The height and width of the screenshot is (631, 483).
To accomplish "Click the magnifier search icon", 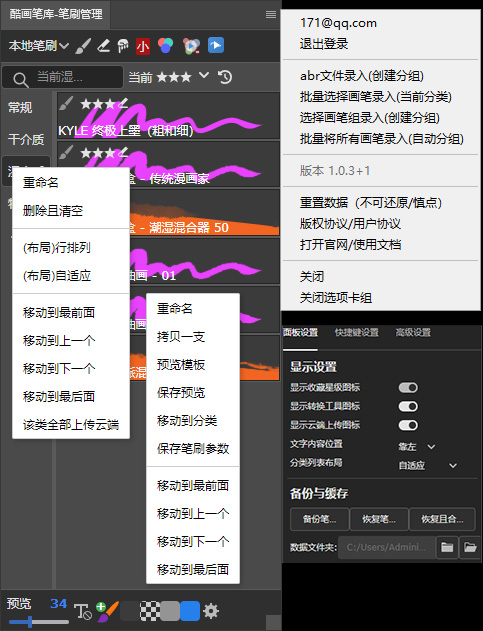I will tap(20, 79).
